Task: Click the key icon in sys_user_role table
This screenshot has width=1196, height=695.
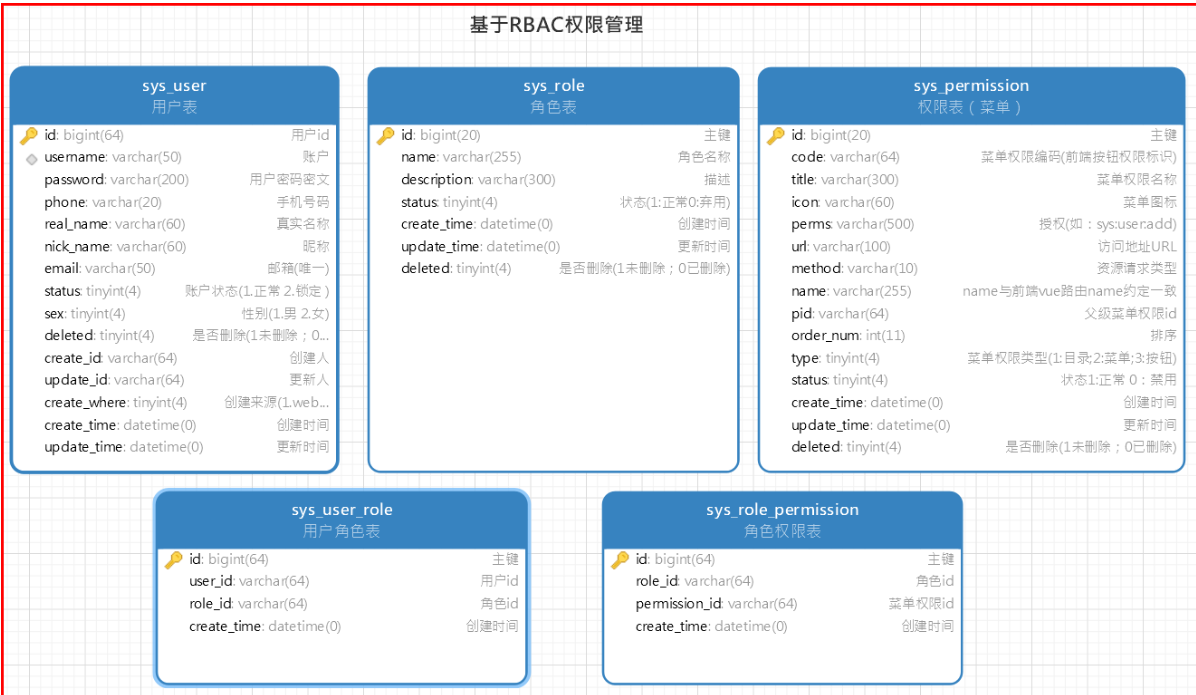Action: 174,560
